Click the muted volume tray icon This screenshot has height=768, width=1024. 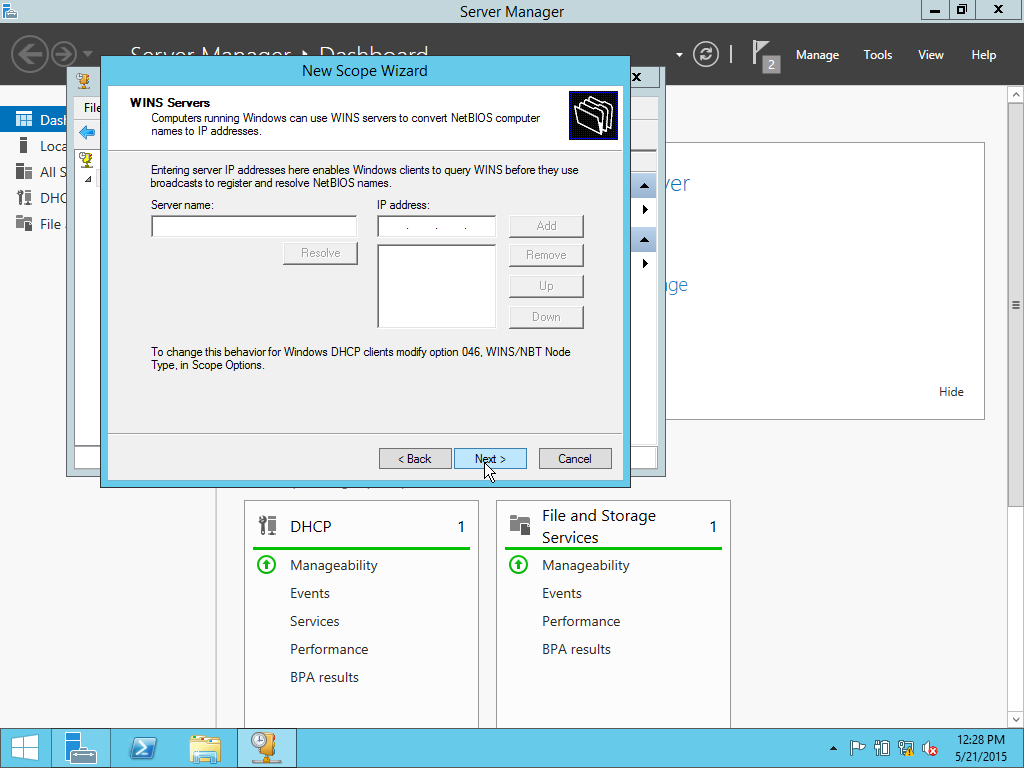(x=929, y=748)
